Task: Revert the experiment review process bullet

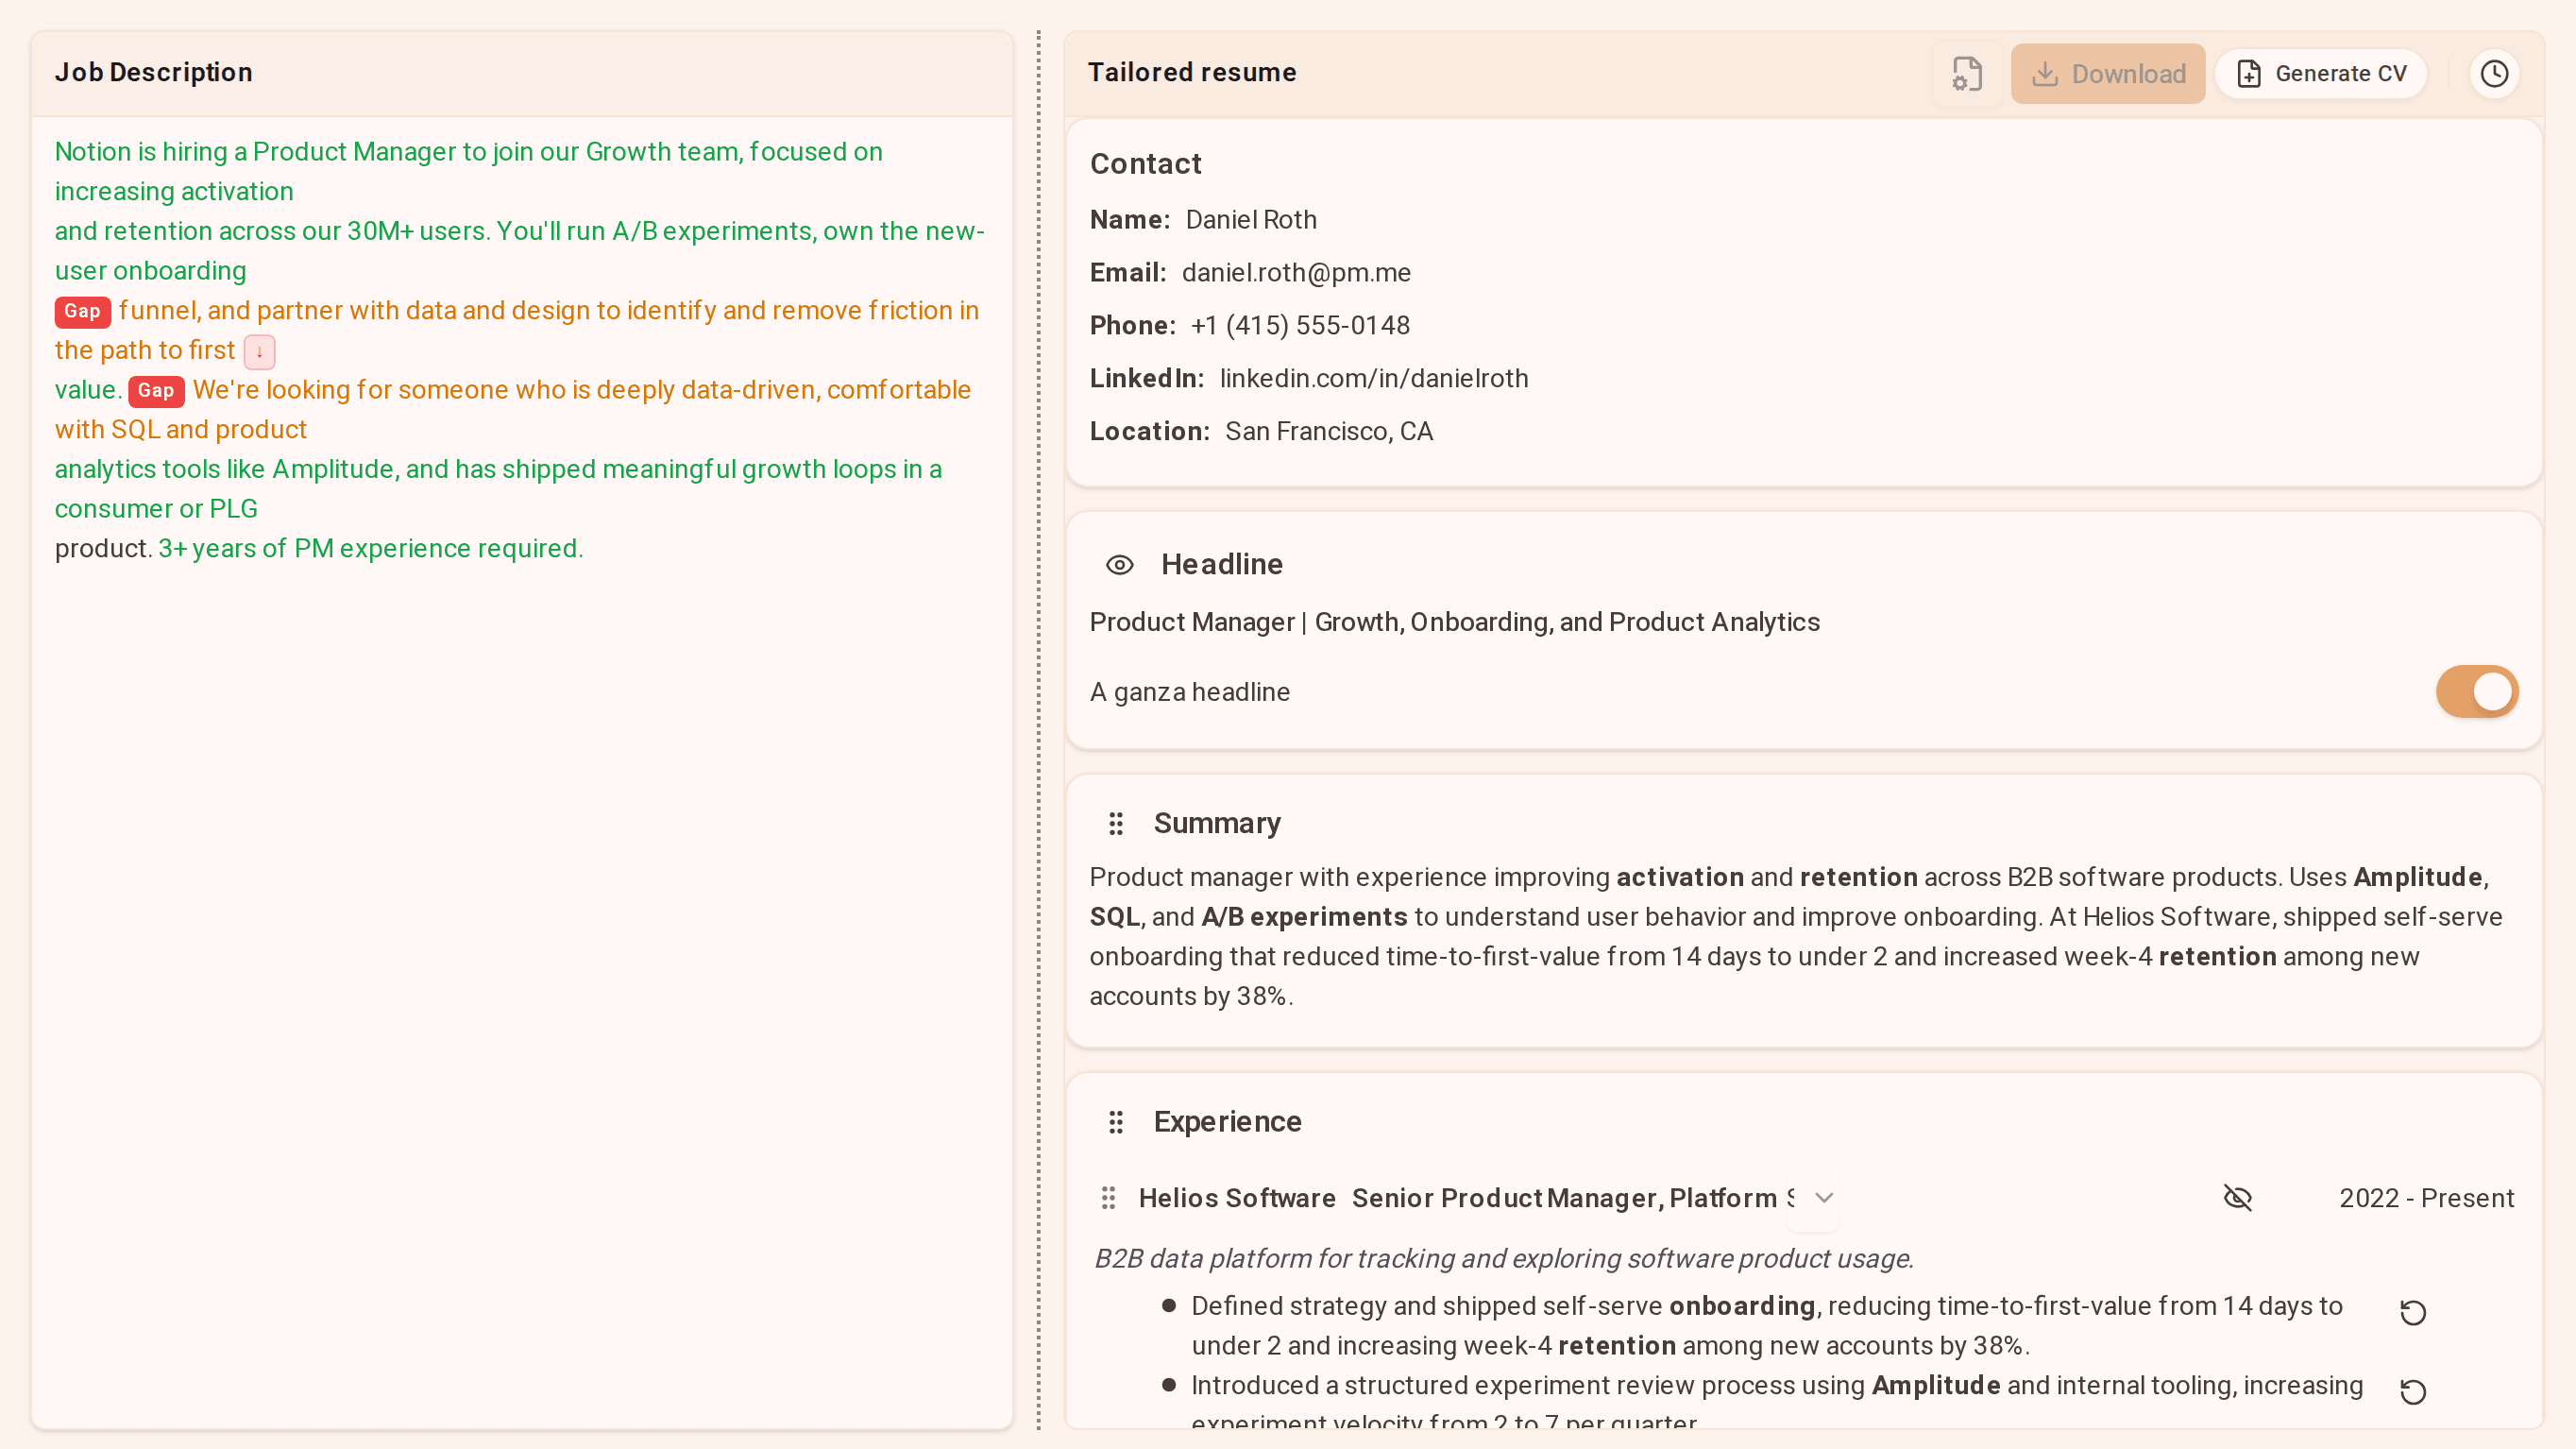Action: pyautogui.click(x=2413, y=1392)
